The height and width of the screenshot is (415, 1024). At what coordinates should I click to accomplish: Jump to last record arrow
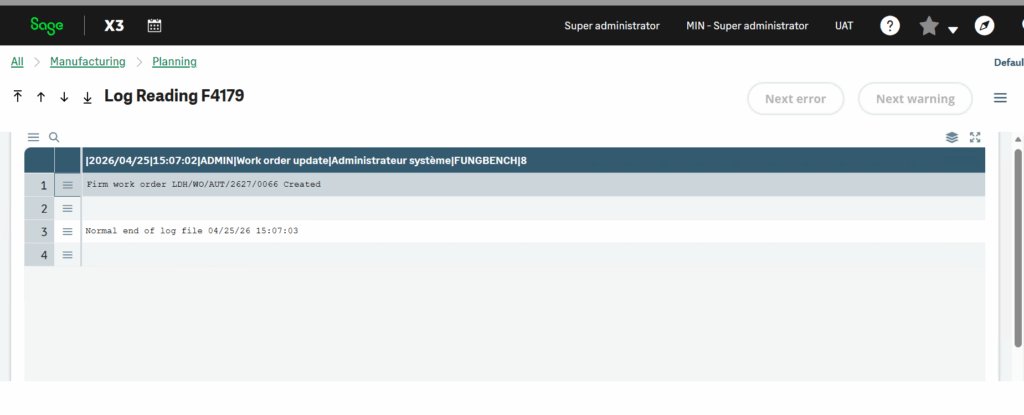87,97
